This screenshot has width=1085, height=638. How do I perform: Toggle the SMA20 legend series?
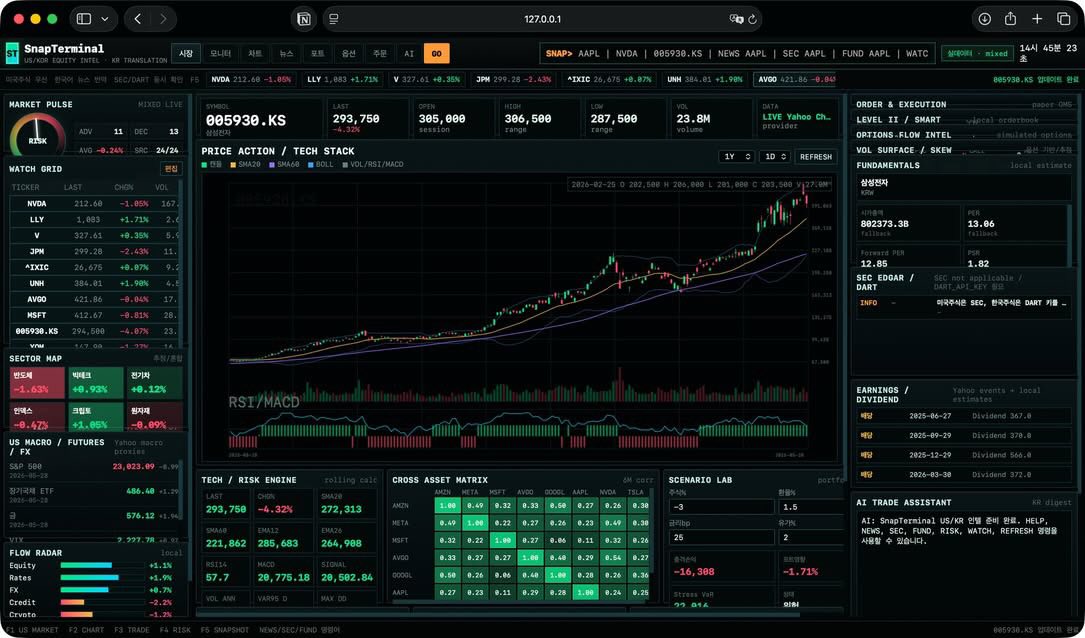(244, 165)
